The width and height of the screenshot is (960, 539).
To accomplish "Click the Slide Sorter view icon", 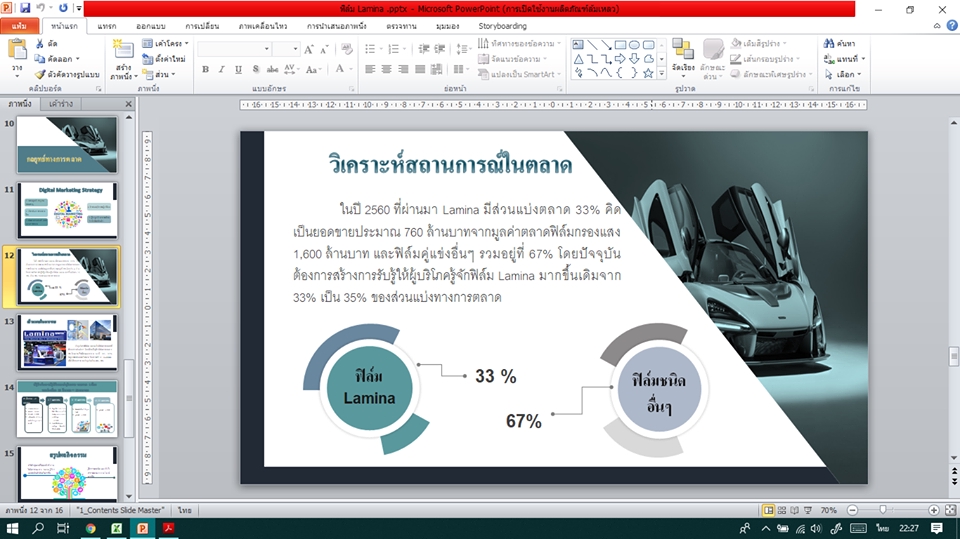I will 782,510.
